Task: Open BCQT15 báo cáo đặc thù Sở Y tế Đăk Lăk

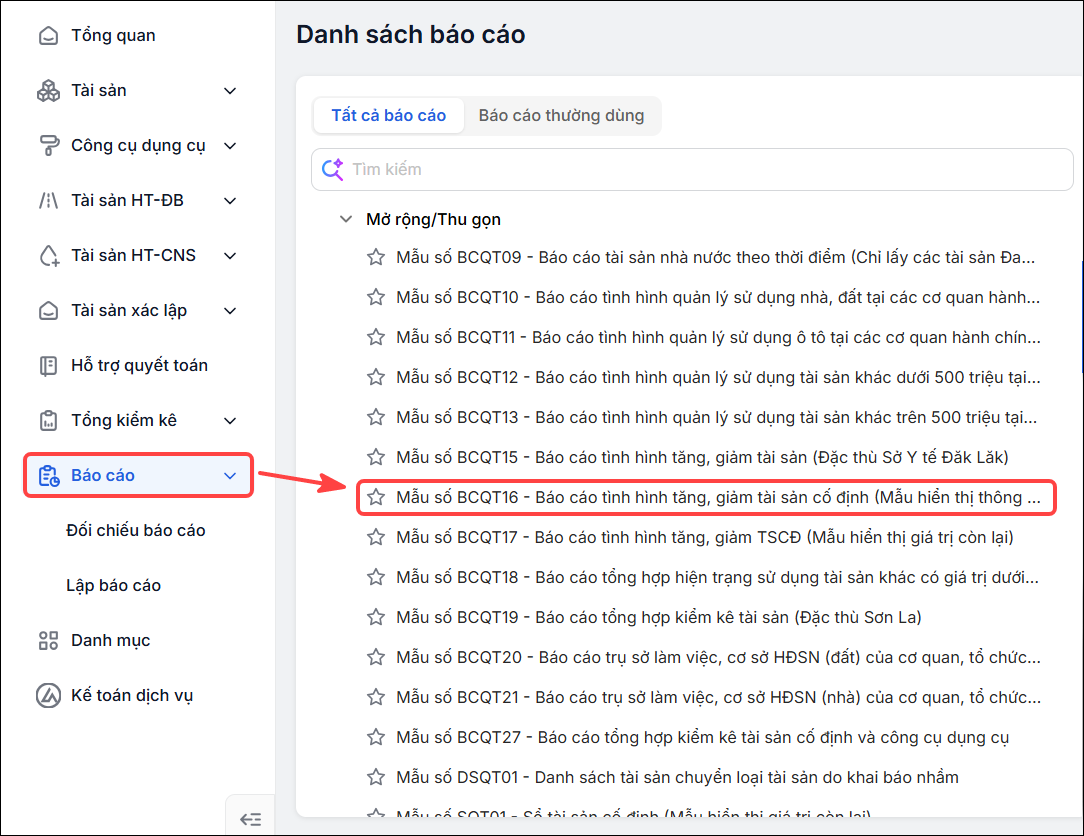Action: click(702, 457)
